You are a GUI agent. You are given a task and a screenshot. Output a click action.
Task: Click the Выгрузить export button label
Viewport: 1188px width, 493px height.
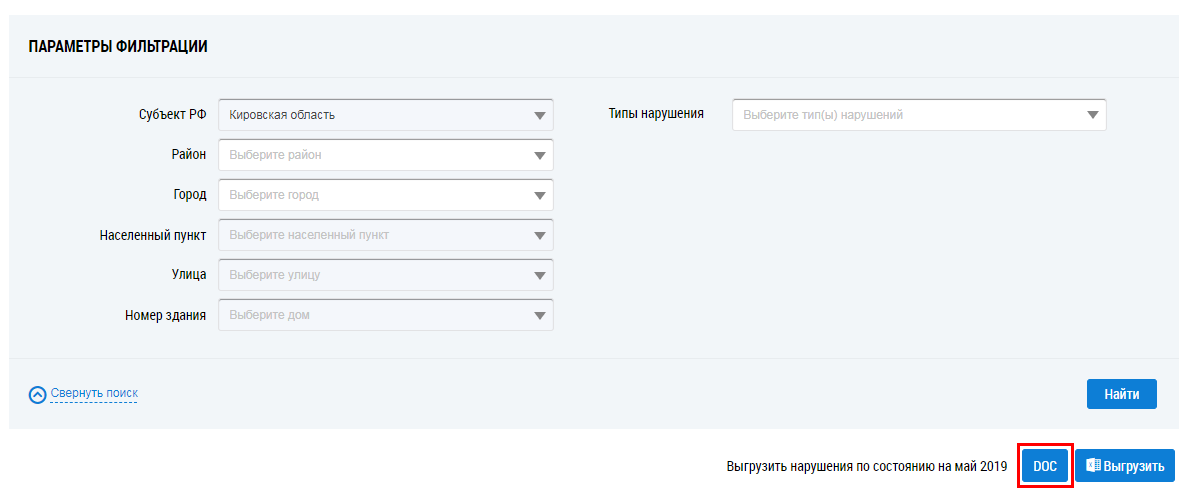(x=1134, y=466)
